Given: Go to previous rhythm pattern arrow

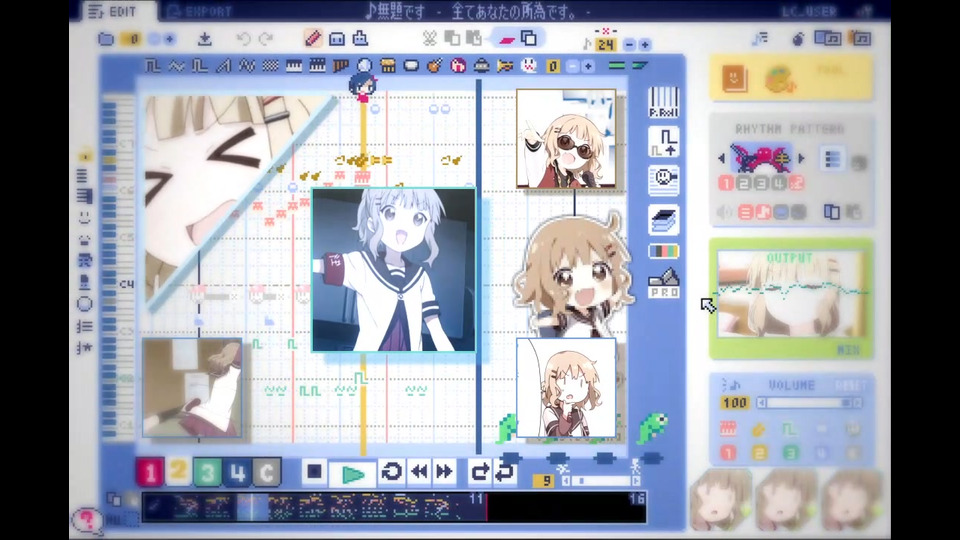Looking at the screenshot, I should 721,158.
